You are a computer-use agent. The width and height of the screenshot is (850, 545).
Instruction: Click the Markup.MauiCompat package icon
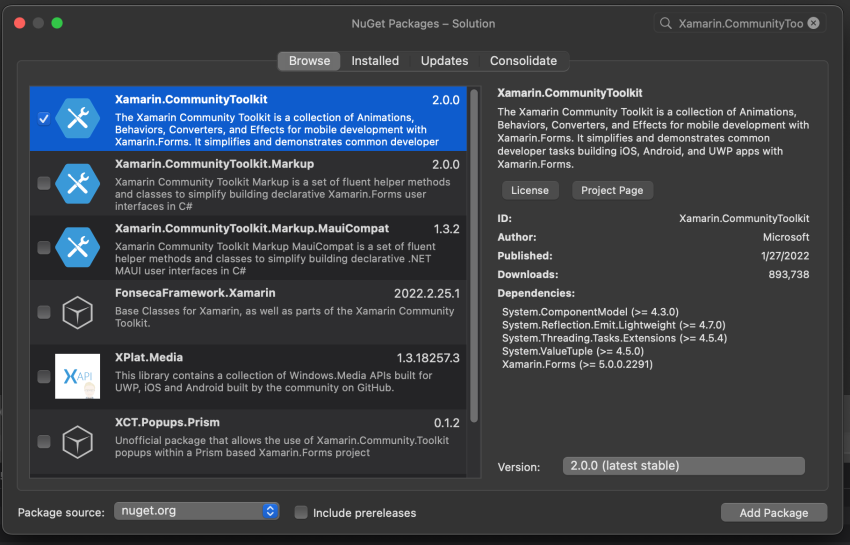pos(77,247)
